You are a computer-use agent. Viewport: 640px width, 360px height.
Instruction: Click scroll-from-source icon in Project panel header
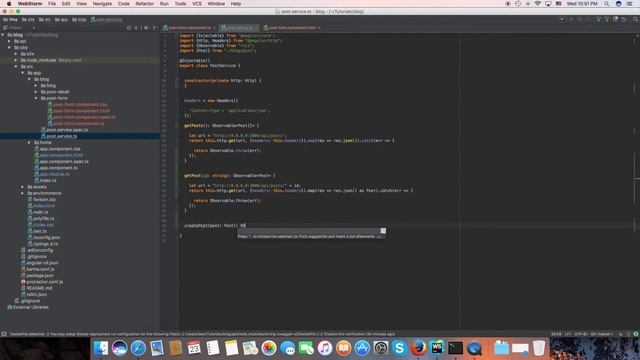point(129,28)
